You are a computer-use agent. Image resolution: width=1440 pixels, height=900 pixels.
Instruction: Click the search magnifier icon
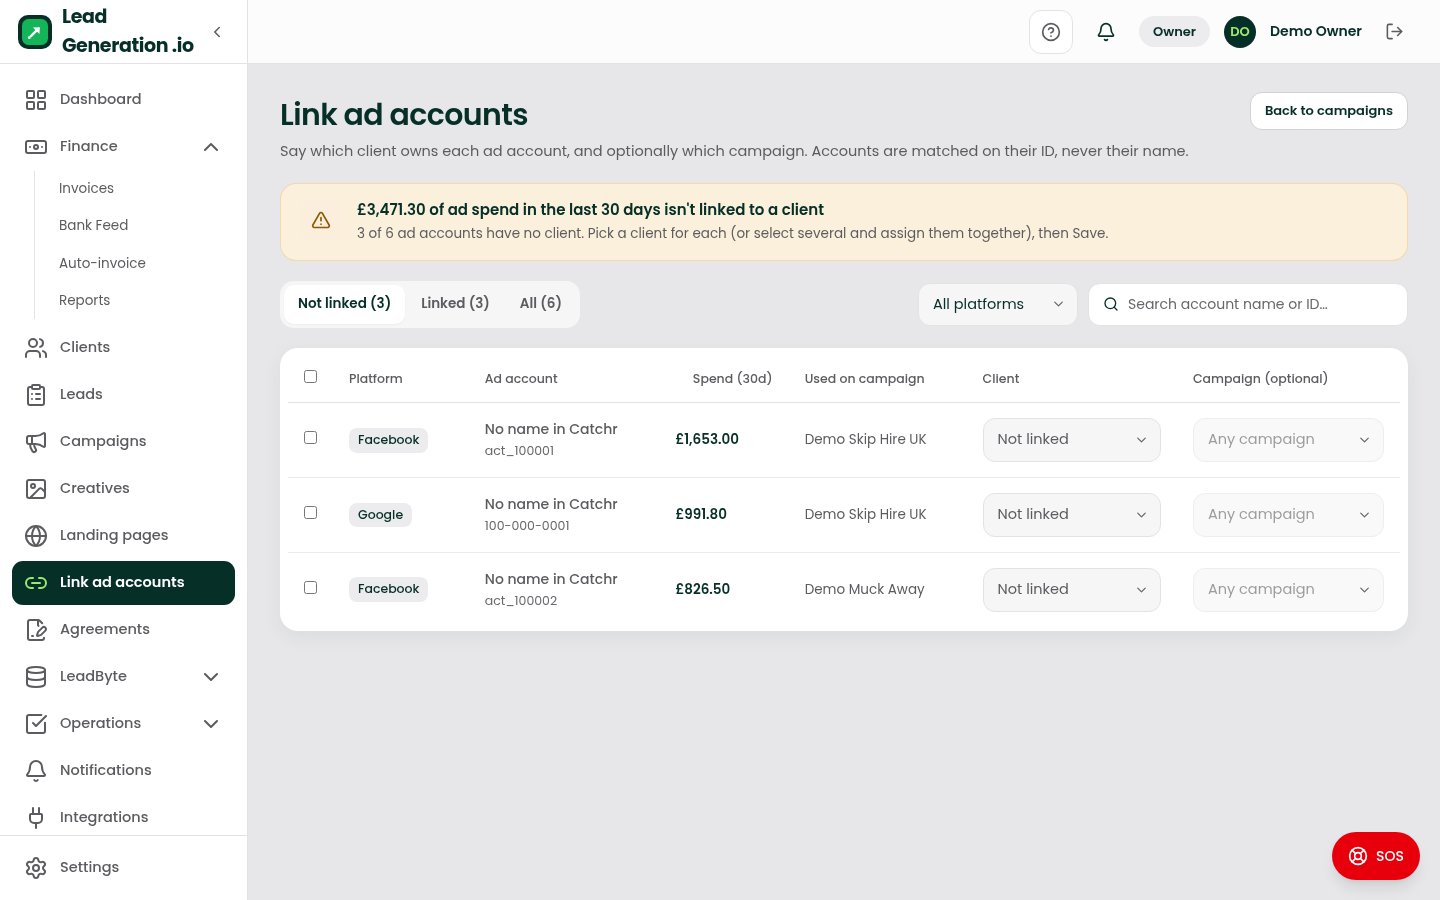(1111, 304)
